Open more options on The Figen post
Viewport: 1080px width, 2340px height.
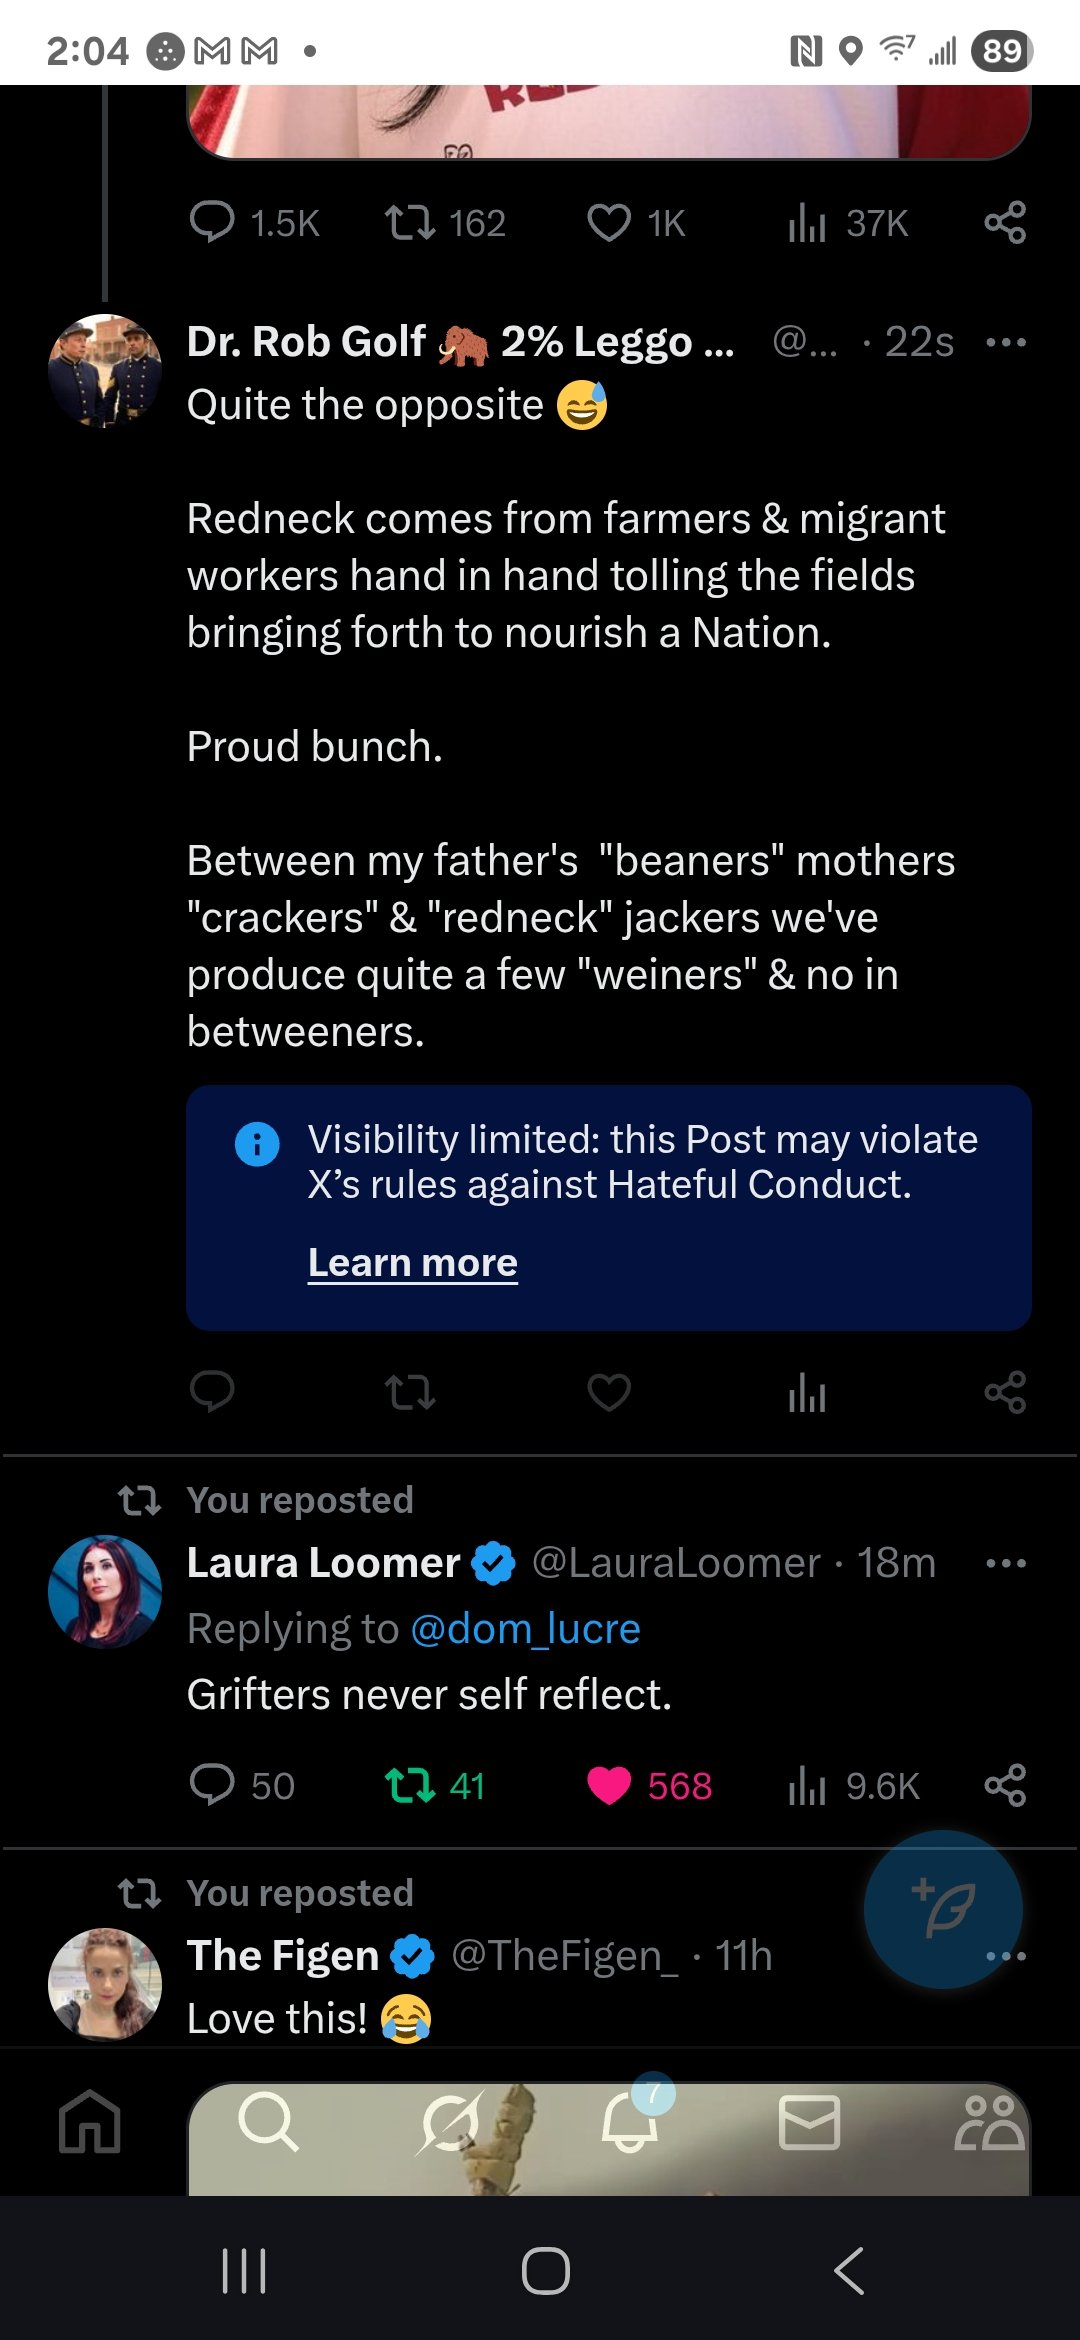(x=1005, y=1956)
